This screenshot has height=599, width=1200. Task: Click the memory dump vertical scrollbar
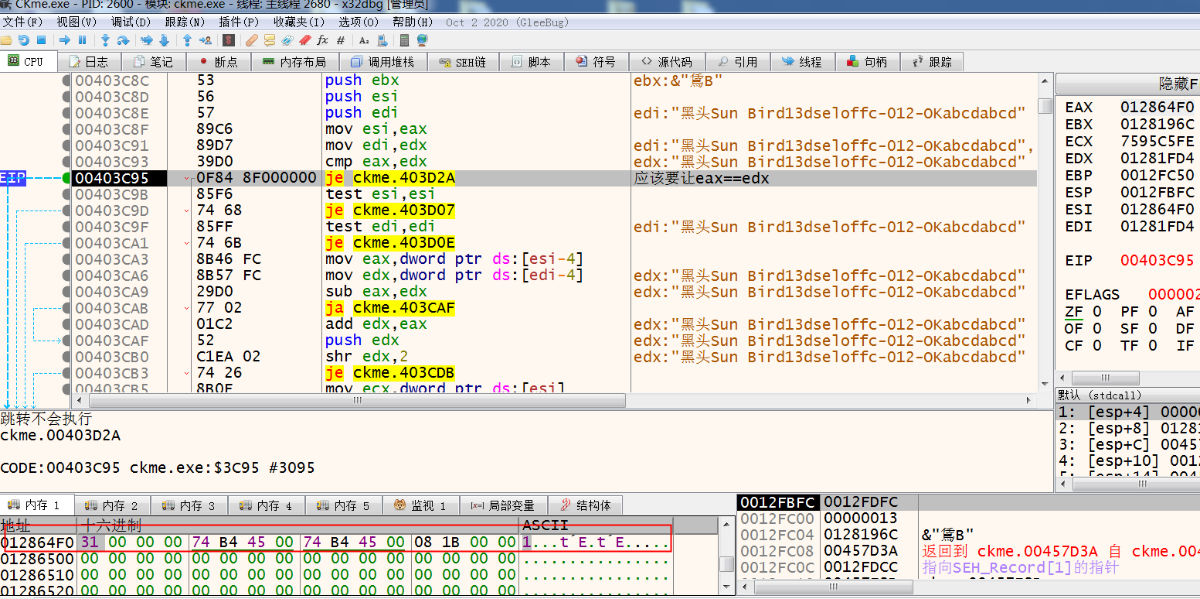[x=727, y=557]
